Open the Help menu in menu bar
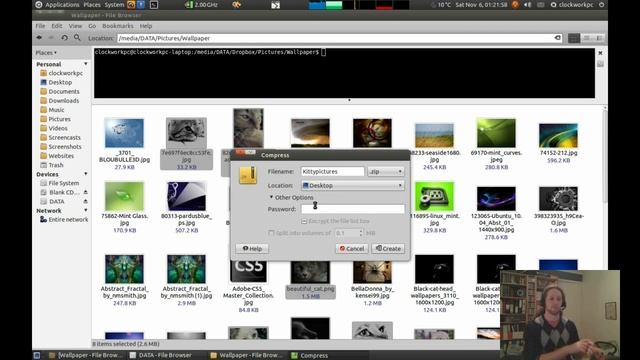Screen dimensions: 640x360 (x=146, y=26)
